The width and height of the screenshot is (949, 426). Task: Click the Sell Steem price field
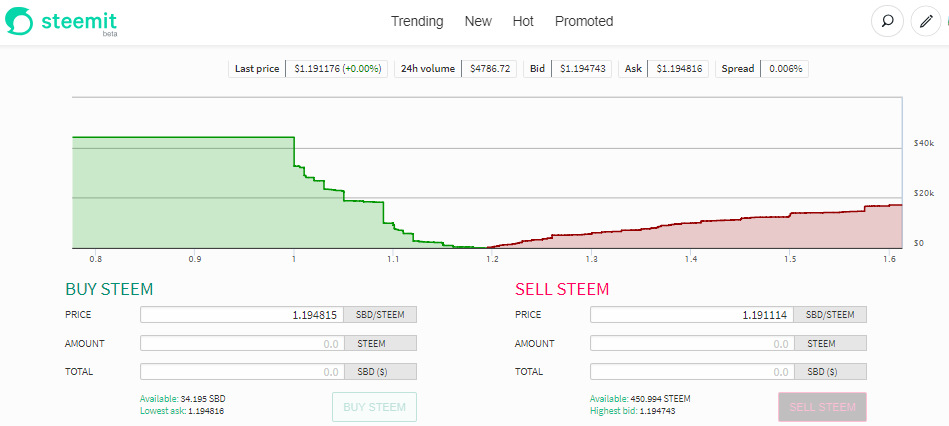692,315
